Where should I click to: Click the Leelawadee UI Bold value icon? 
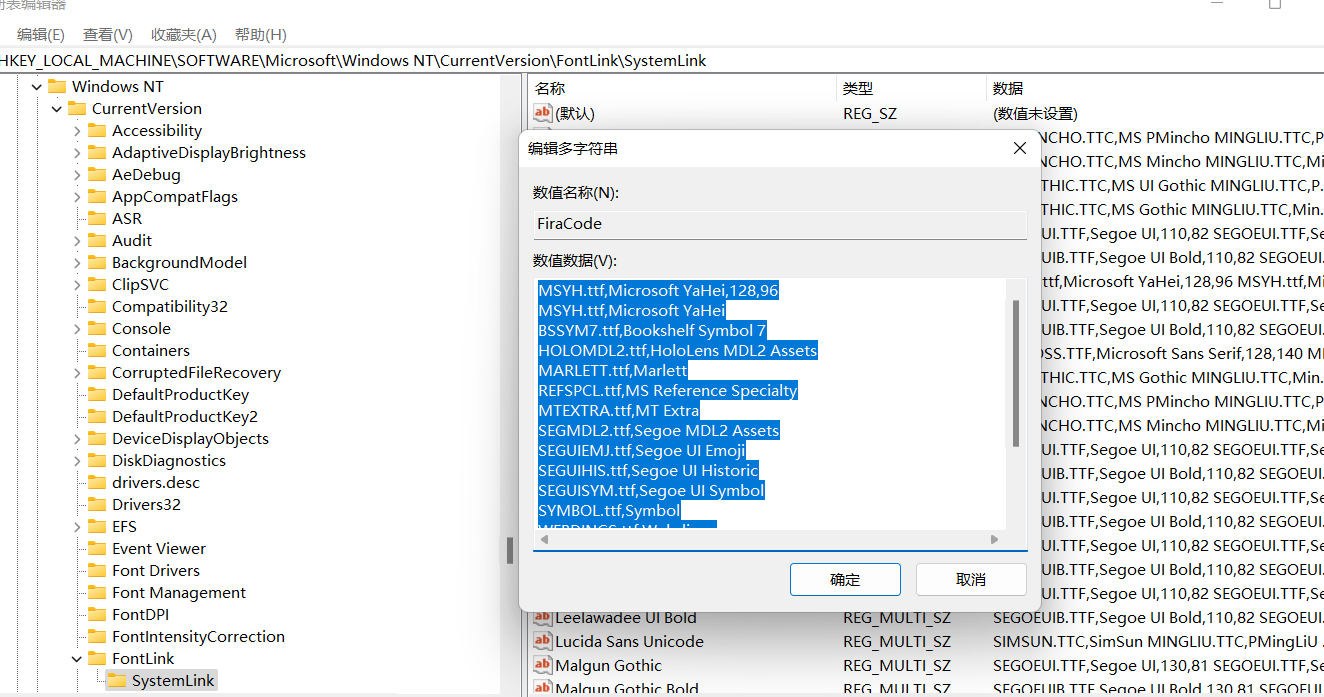coord(543,618)
